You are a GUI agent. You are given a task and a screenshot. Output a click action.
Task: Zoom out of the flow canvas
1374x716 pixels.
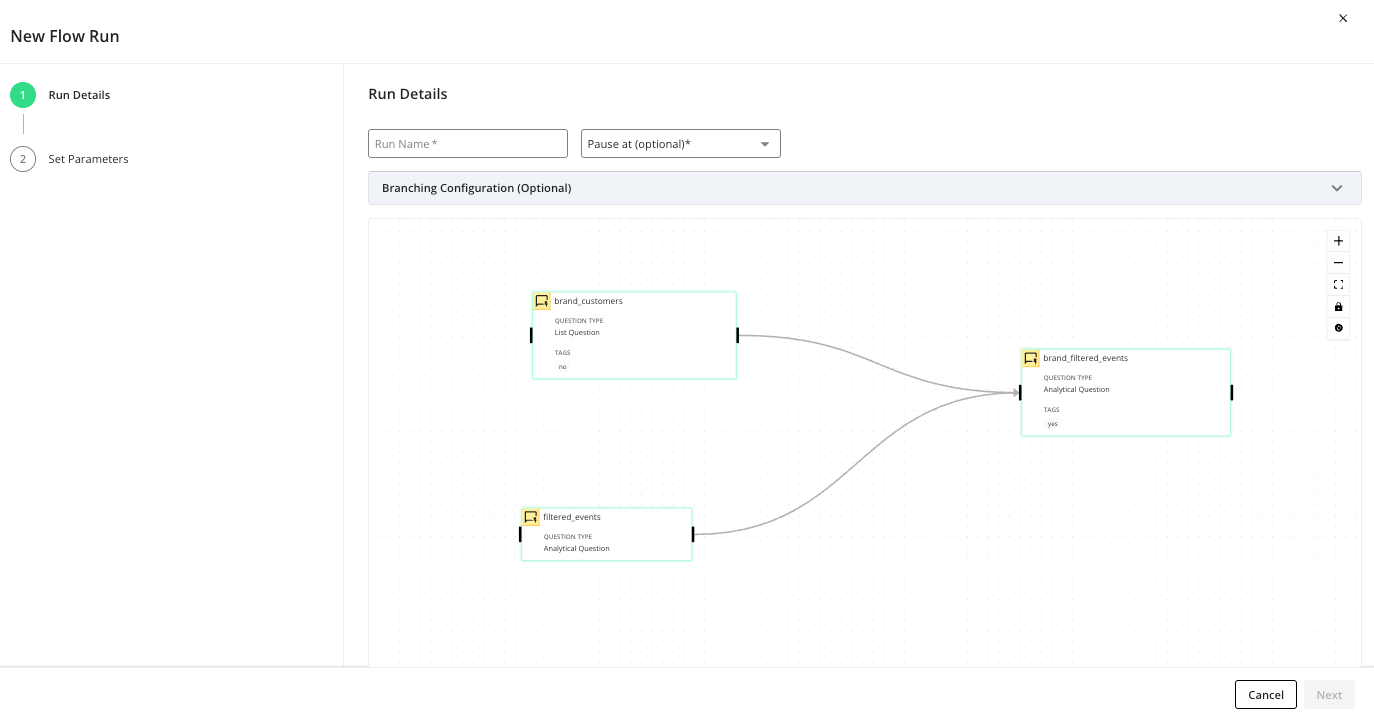pos(1338,262)
